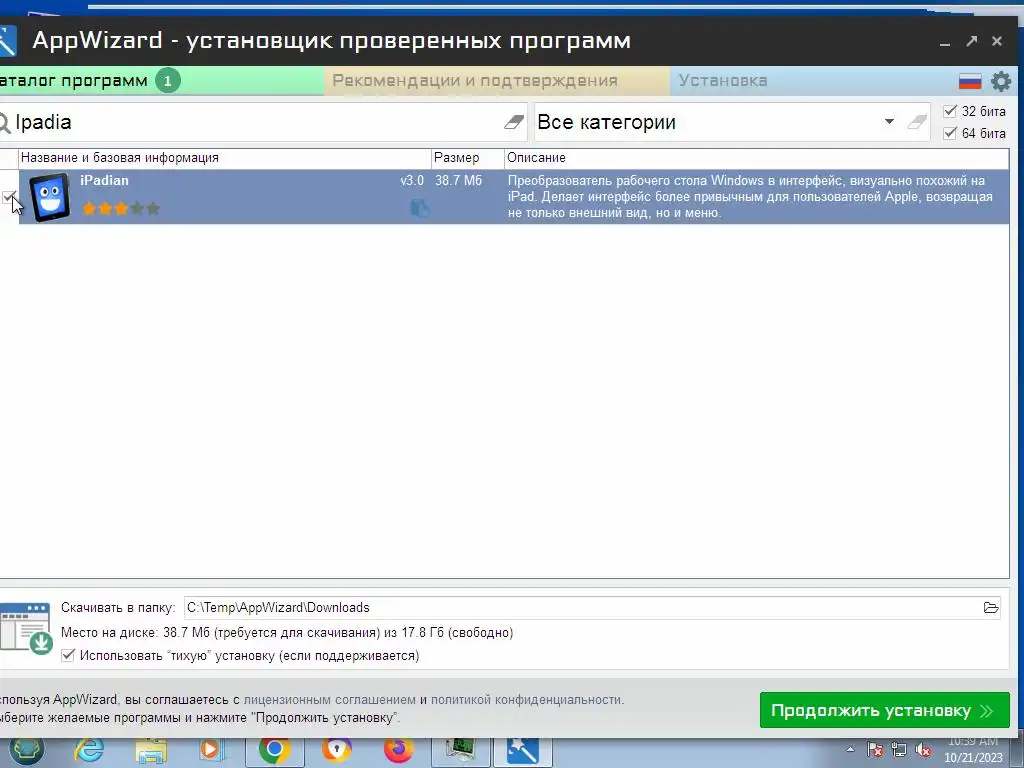Switch to Каталог программ tab
1024x768 pixels.
click(161, 80)
